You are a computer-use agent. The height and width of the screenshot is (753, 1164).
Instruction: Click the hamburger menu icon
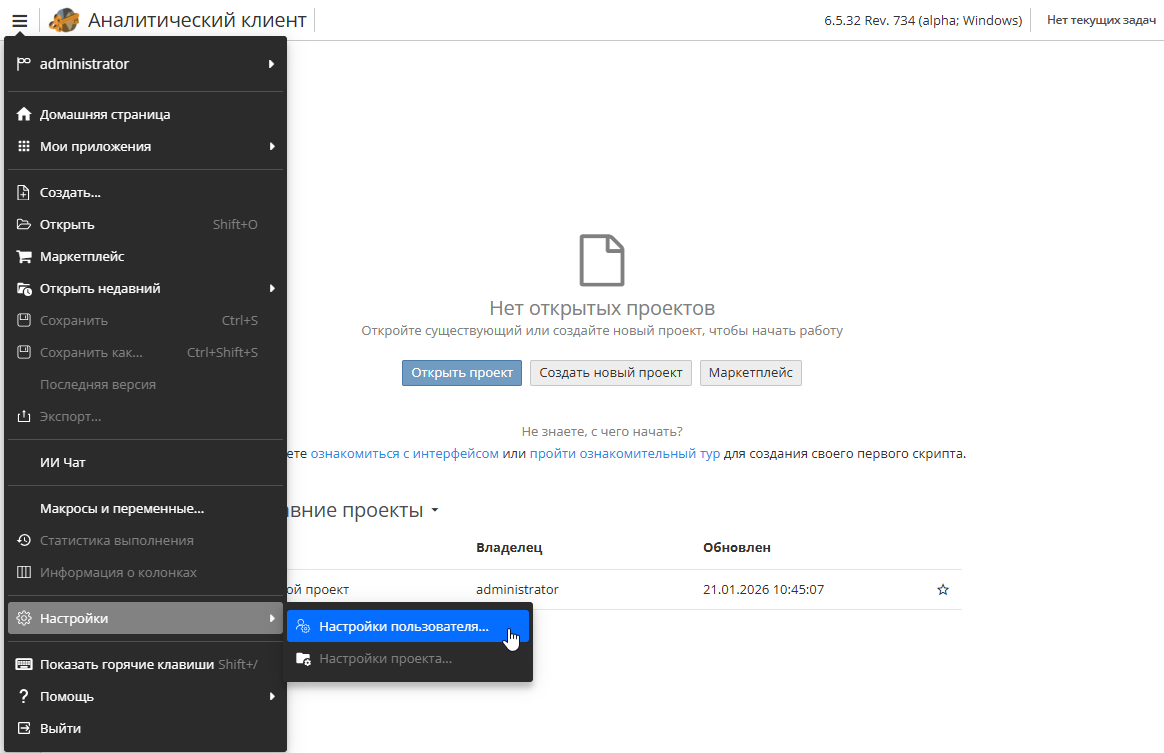(18, 19)
